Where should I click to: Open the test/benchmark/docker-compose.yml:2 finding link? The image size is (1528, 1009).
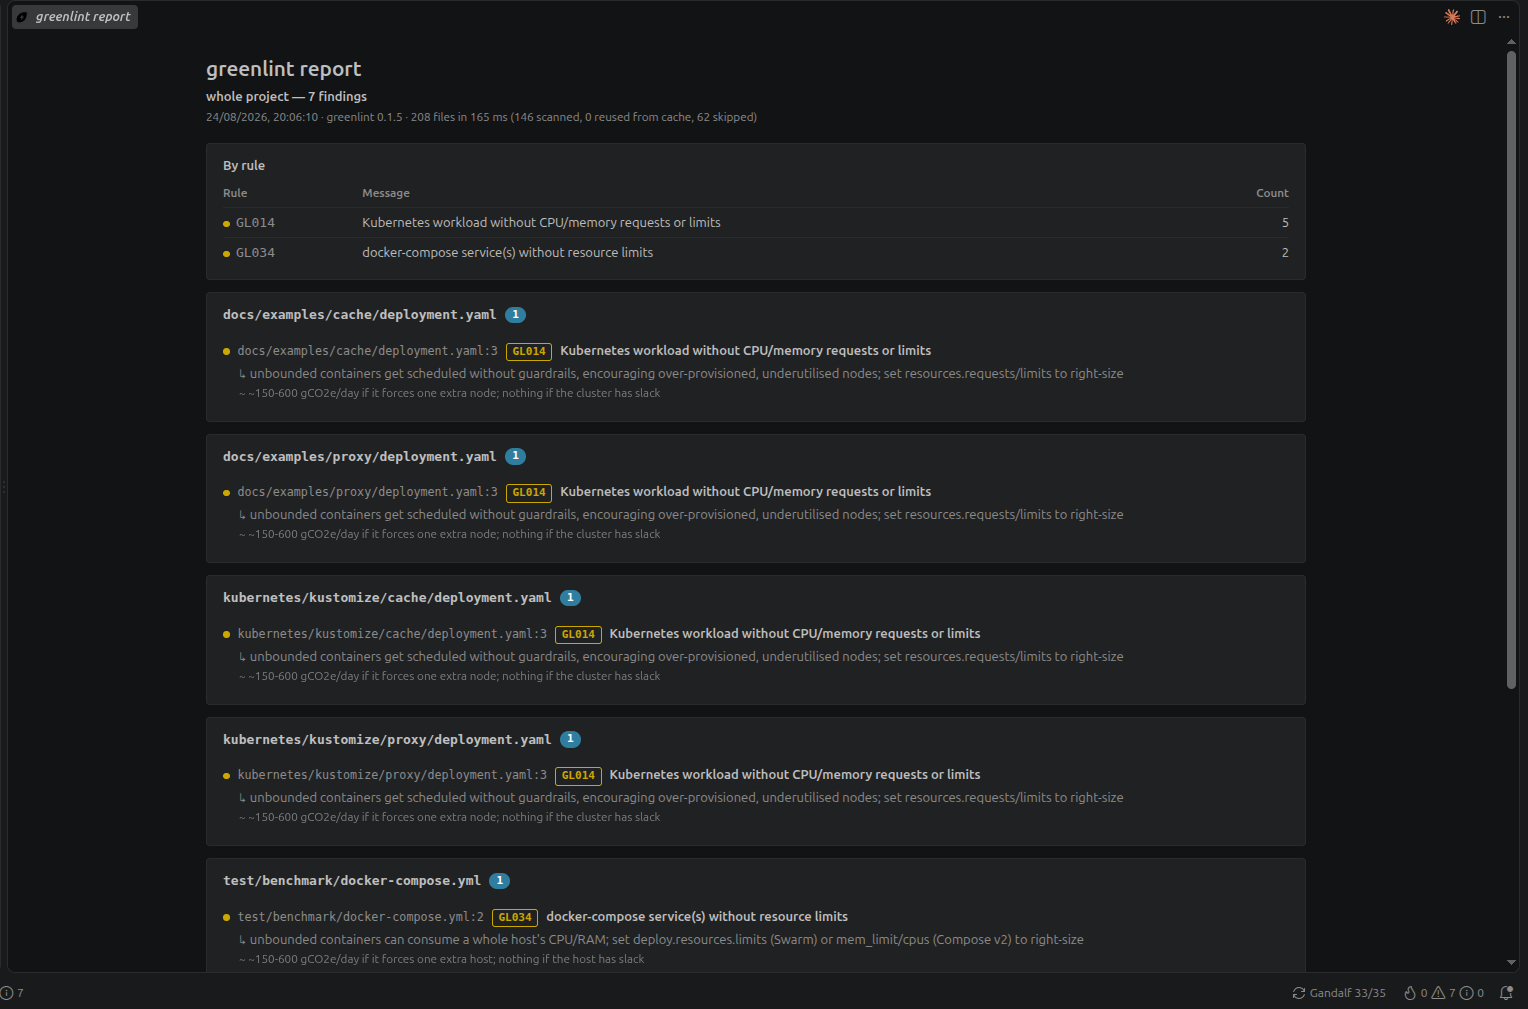coord(360,917)
